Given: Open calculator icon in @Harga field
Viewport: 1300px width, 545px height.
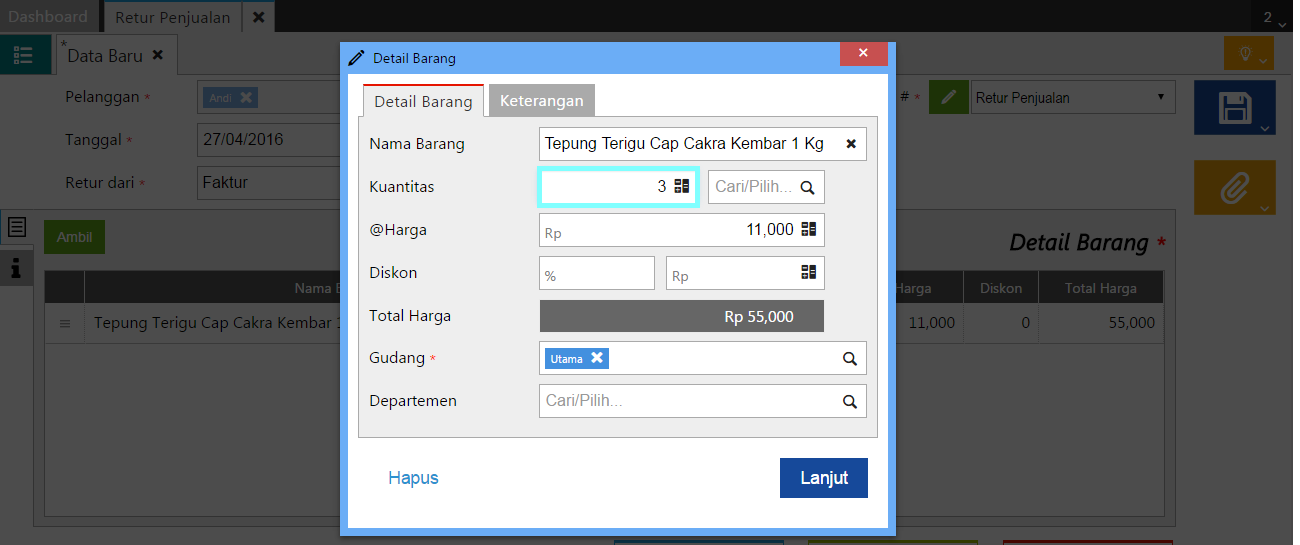Looking at the screenshot, I should (809, 230).
